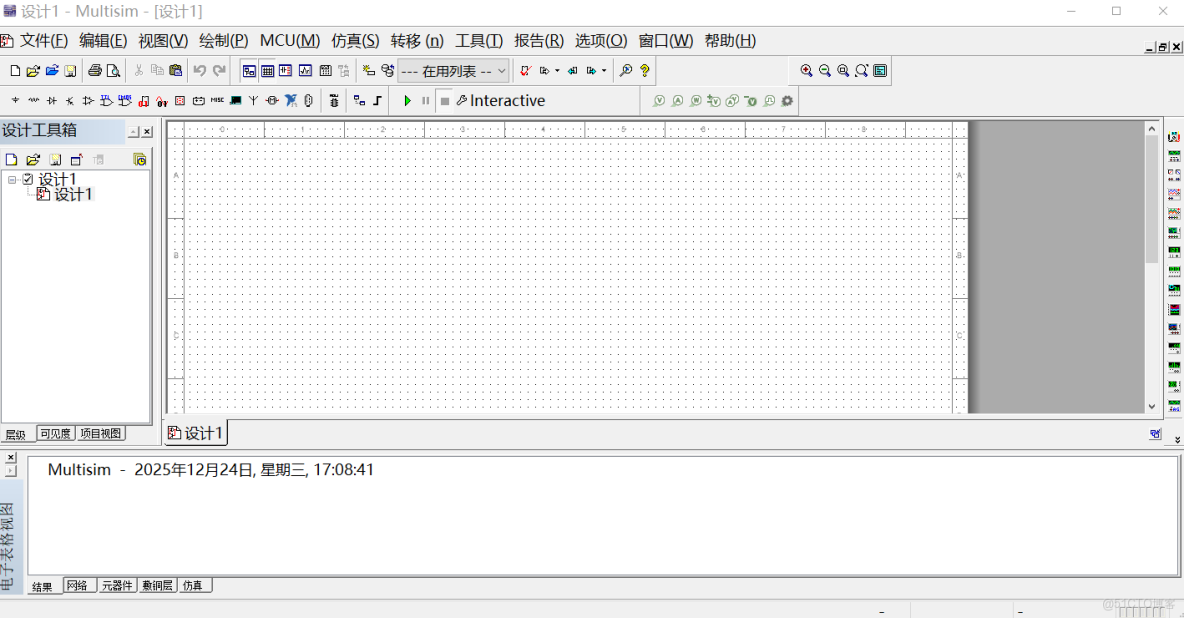The height and width of the screenshot is (618, 1184).
Task: Place a current probe (A) icon
Action: point(677,100)
